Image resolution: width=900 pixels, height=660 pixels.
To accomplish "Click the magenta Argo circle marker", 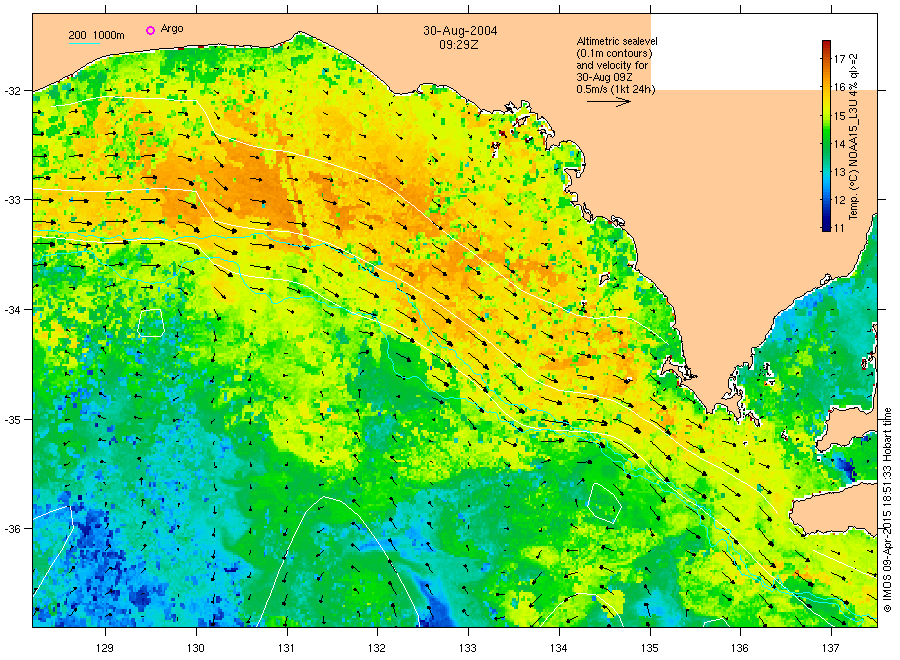I will coord(150,30).
